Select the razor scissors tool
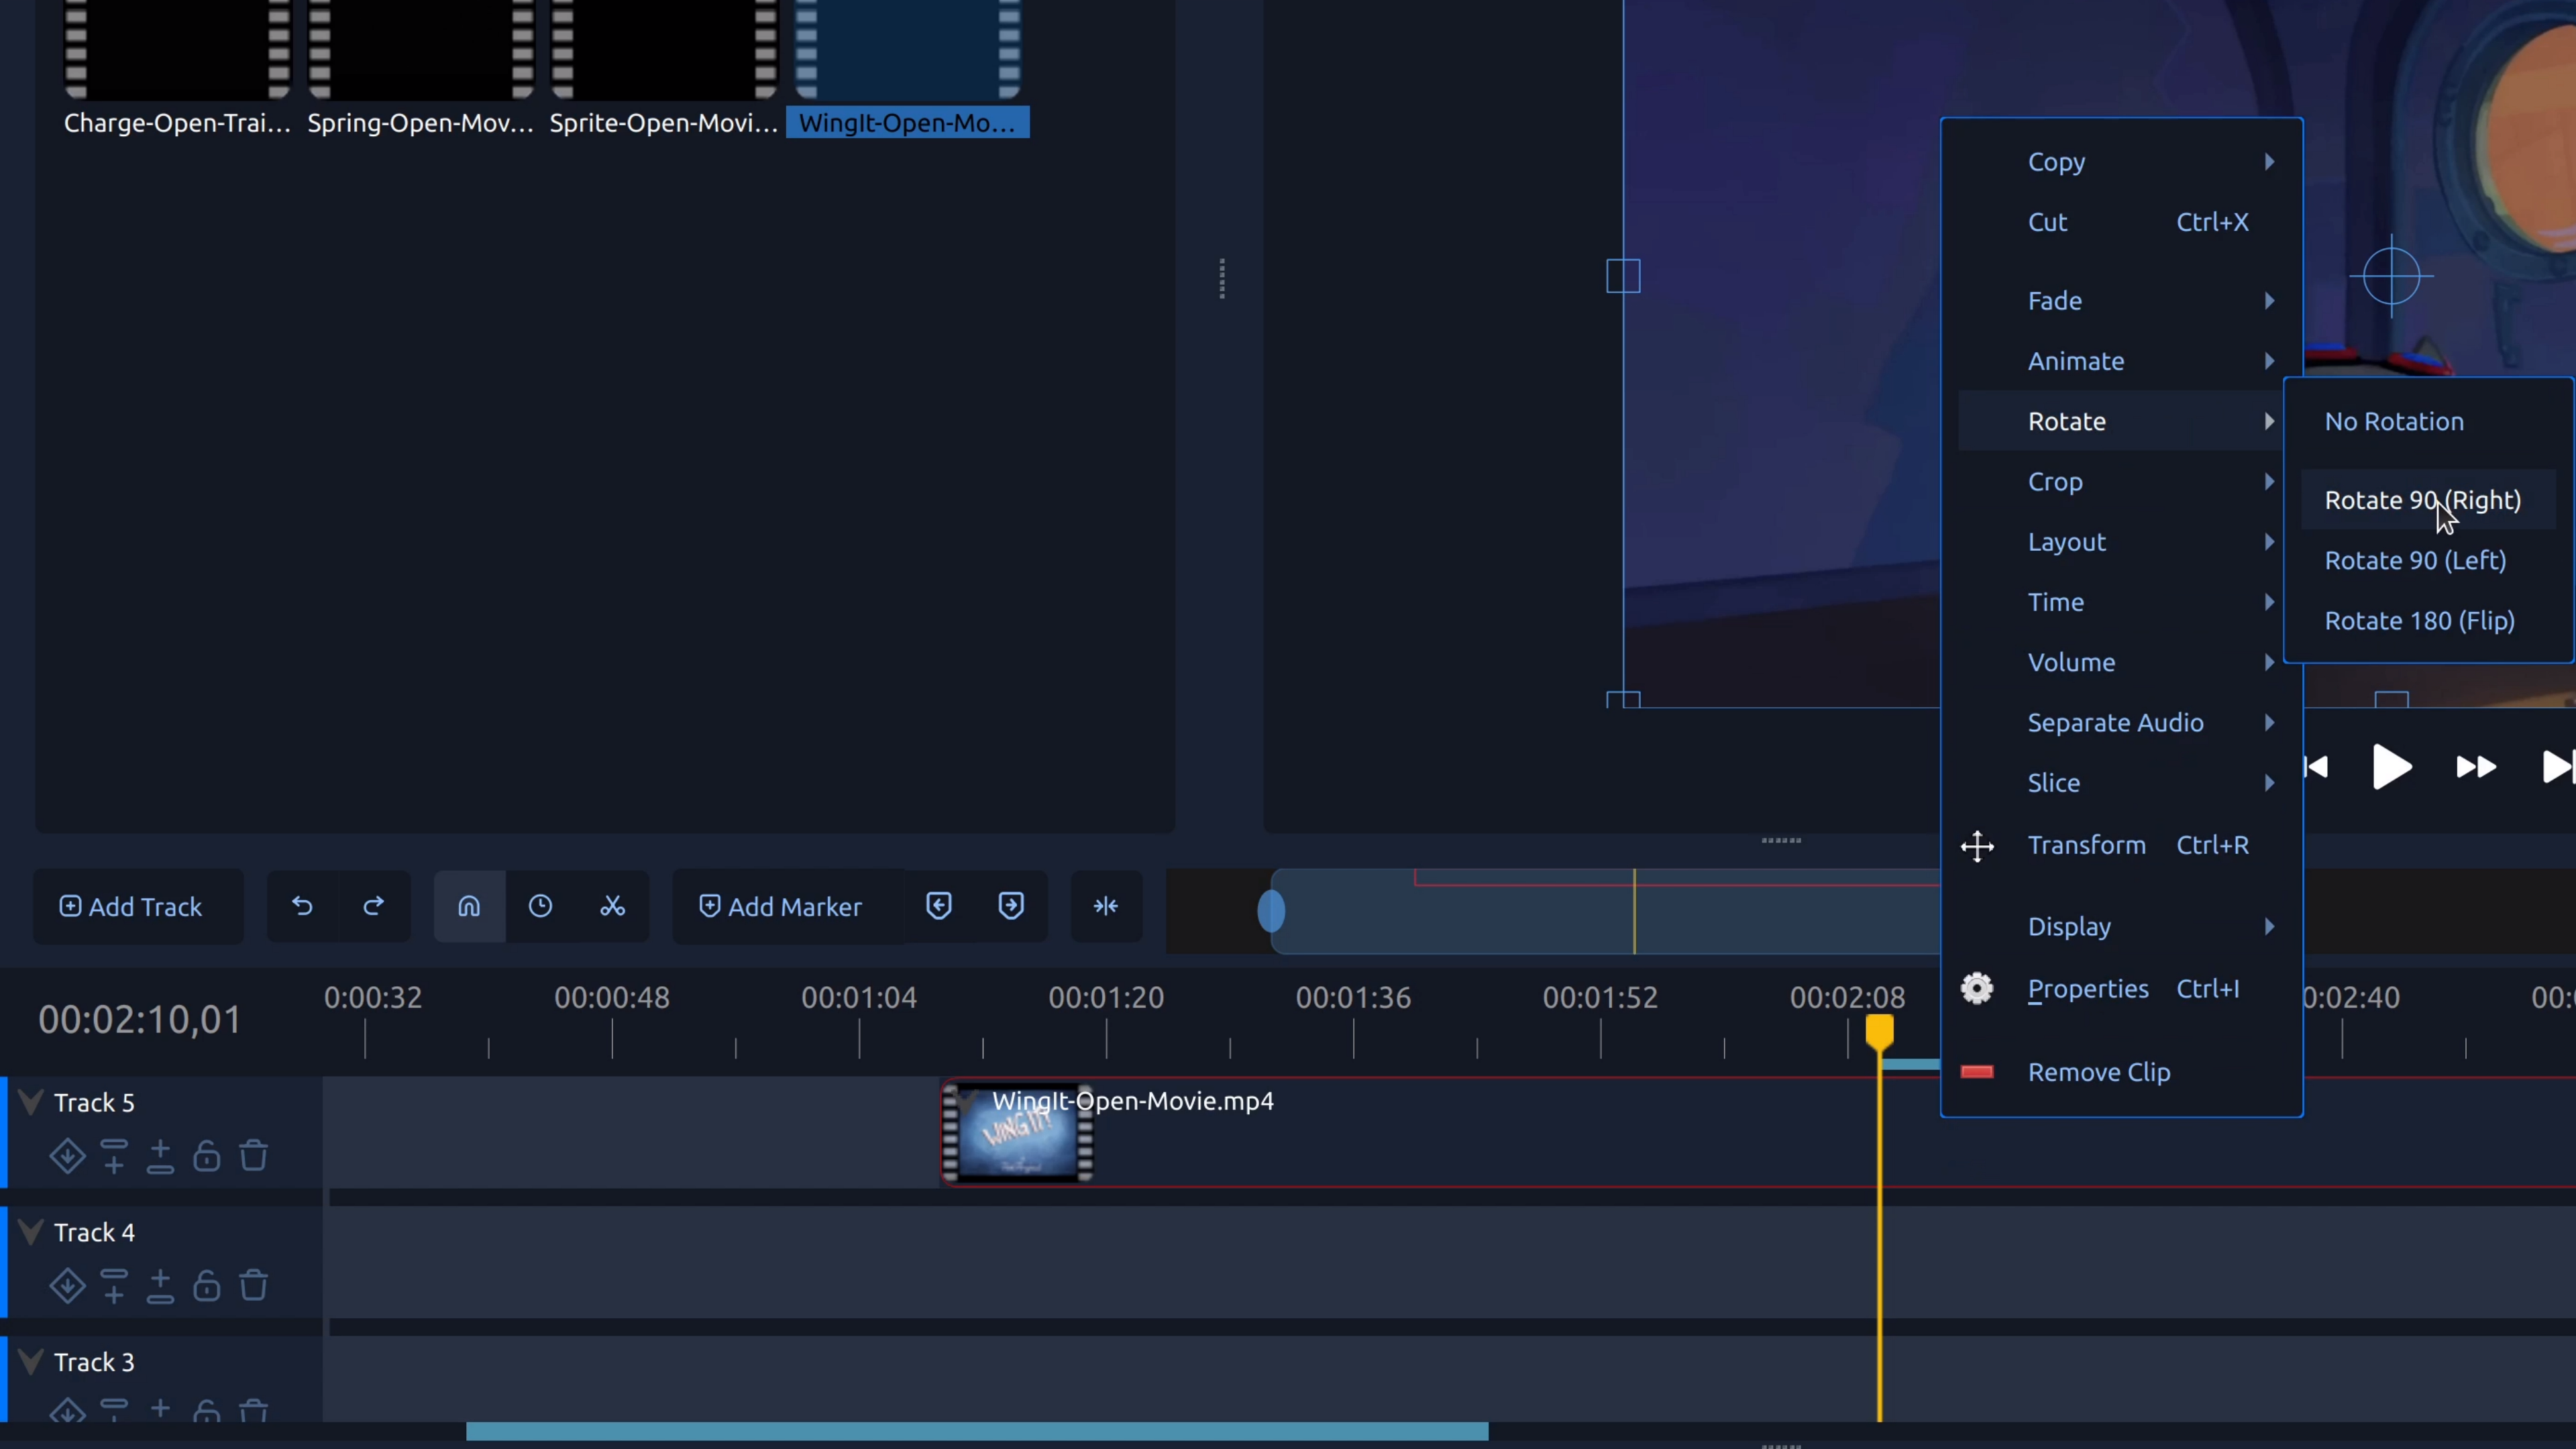The width and height of the screenshot is (2576, 1449). [x=612, y=906]
